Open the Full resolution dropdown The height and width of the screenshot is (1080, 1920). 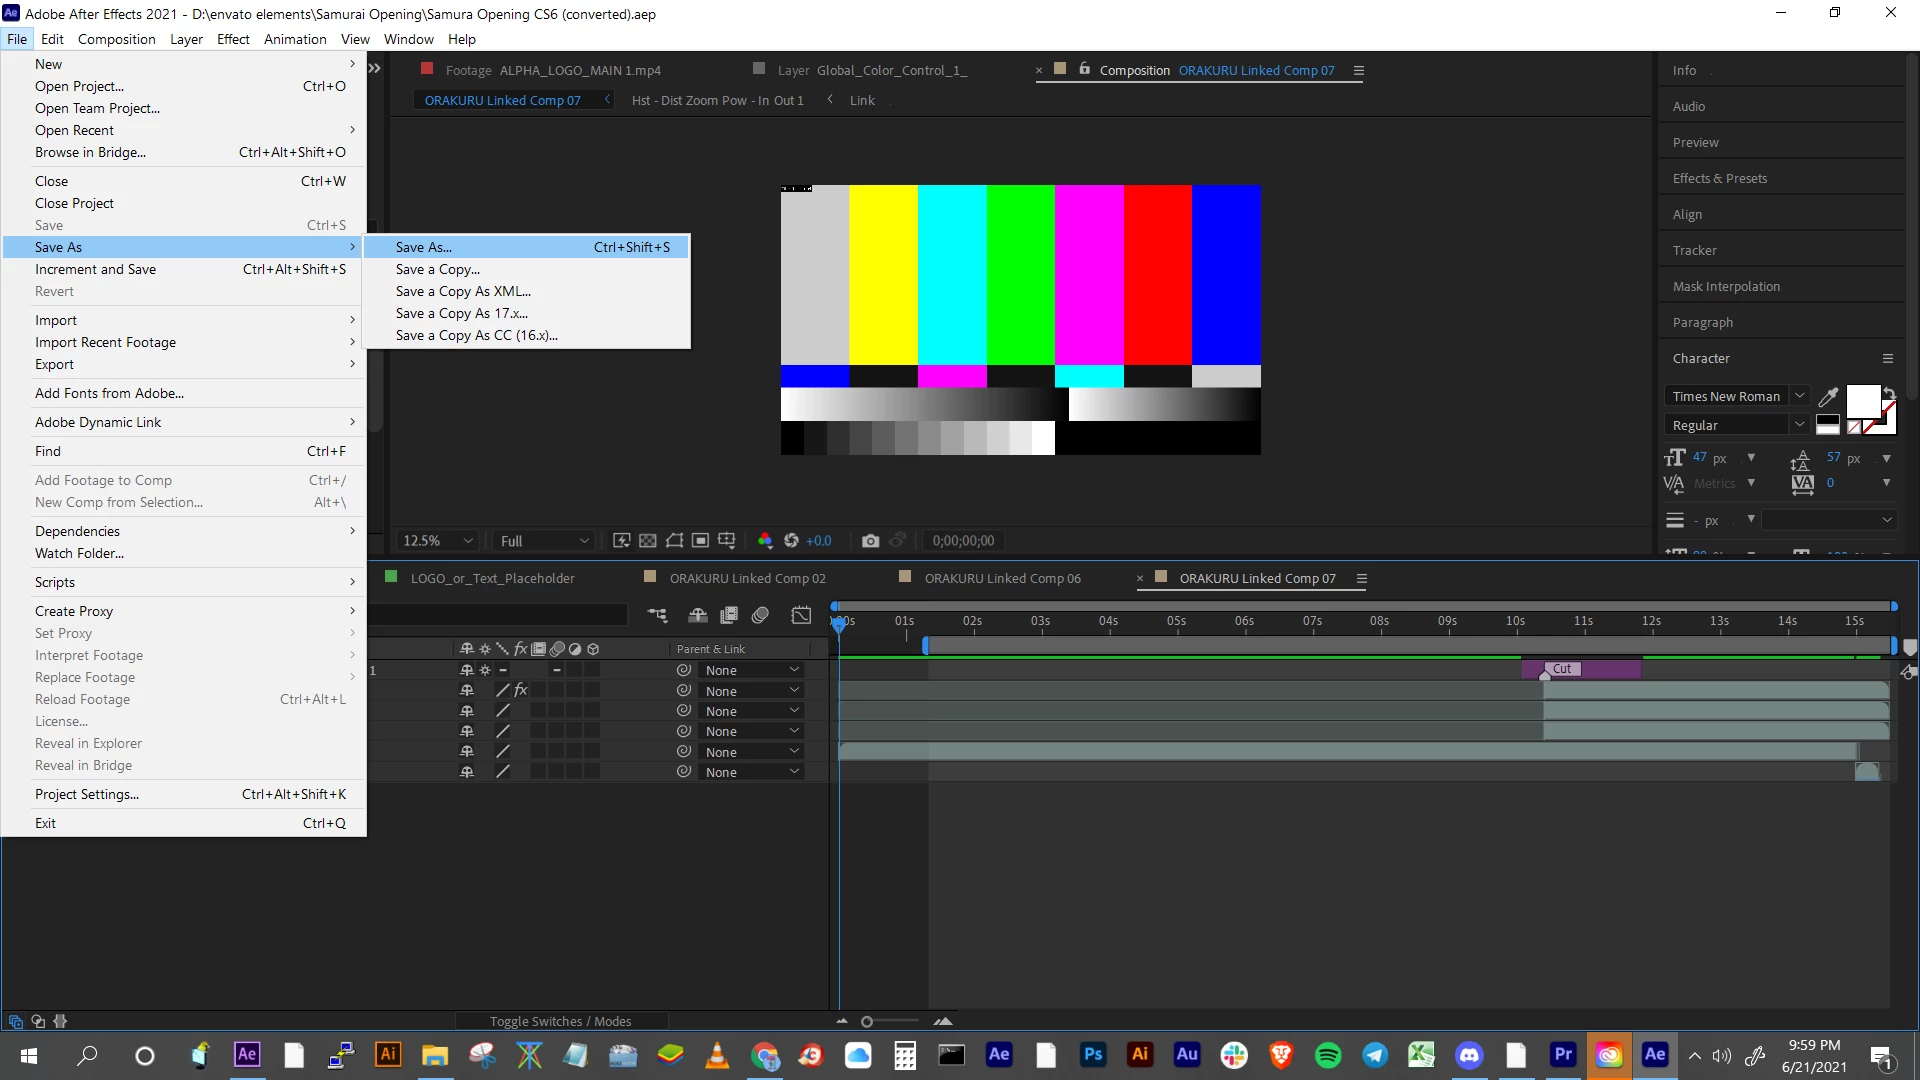[x=545, y=541]
